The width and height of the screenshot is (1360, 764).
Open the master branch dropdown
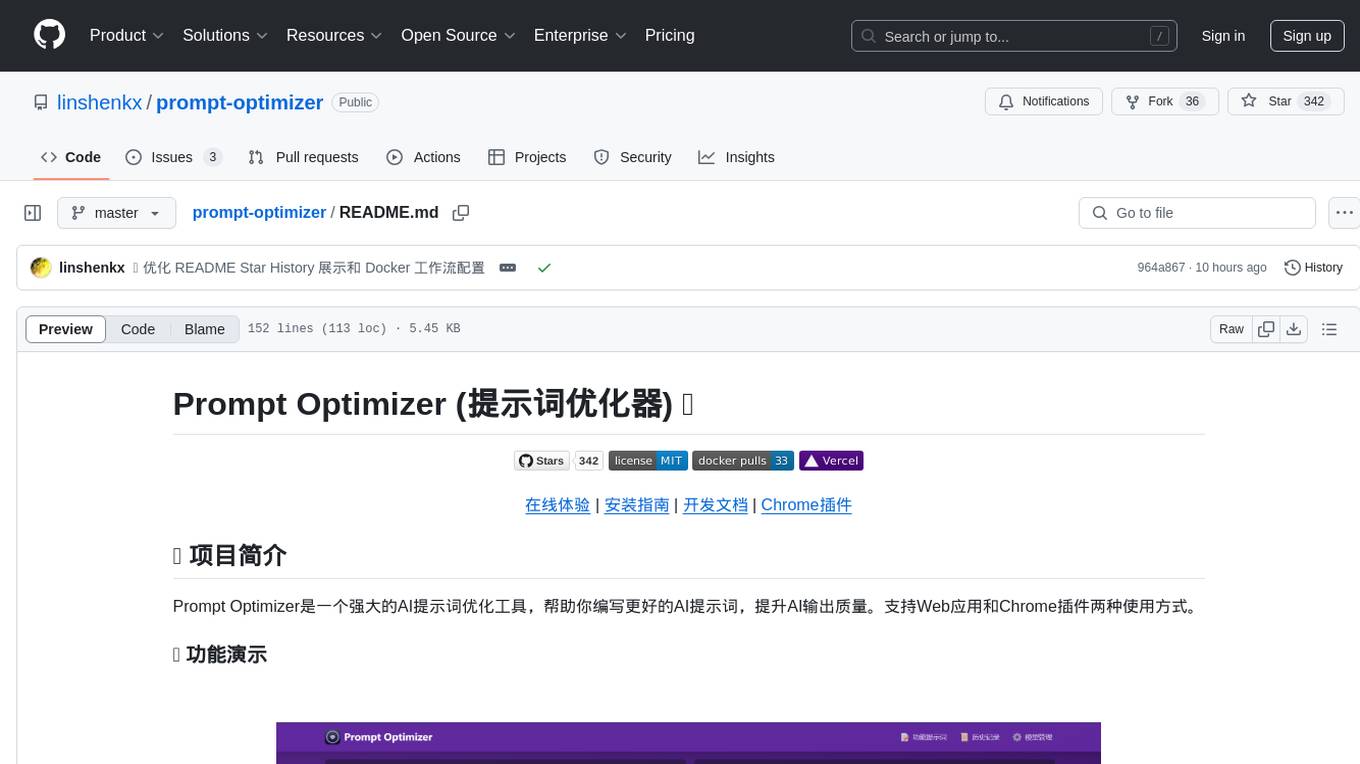click(x=116, y=213)
